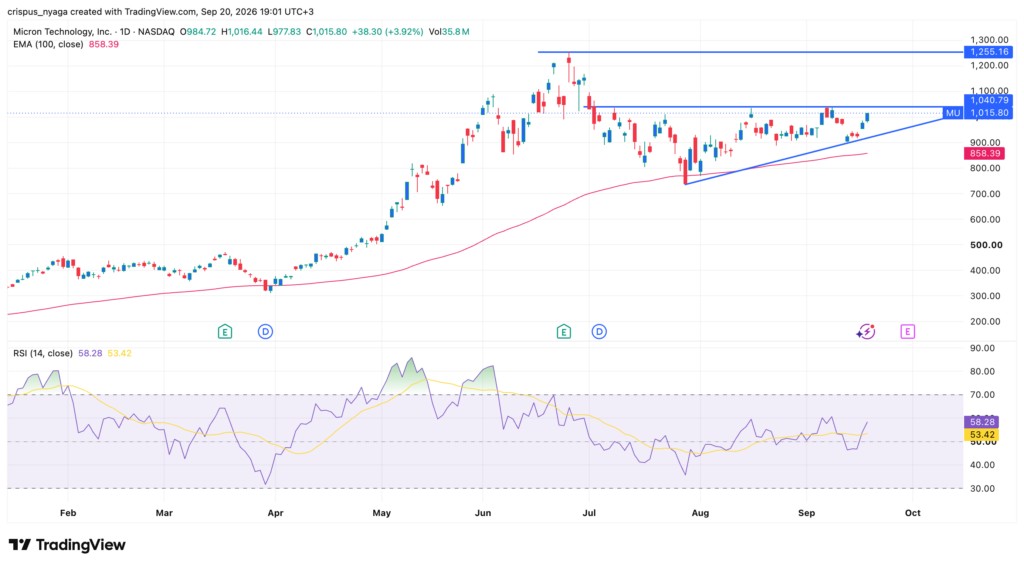Image resolution: width=1024 pixels, height=567 pixels.
Task: Click the Jul label on the time axis
Action: (x=589, y=513)
